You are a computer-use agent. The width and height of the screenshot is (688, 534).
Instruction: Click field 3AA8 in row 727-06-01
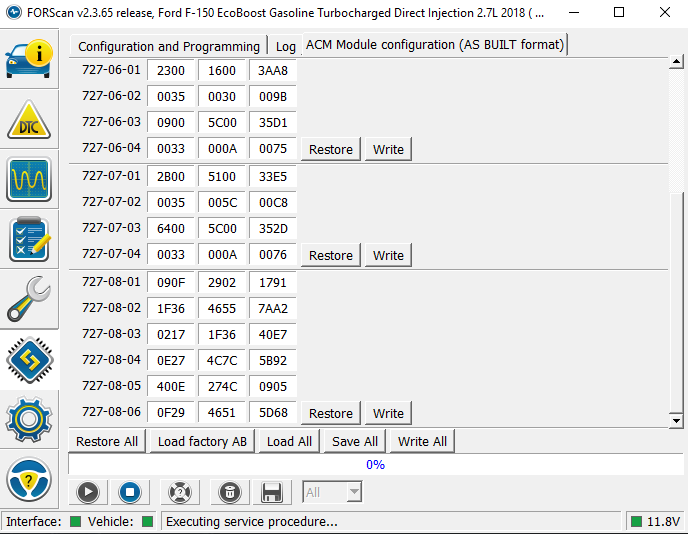click(x=272, y=71)
